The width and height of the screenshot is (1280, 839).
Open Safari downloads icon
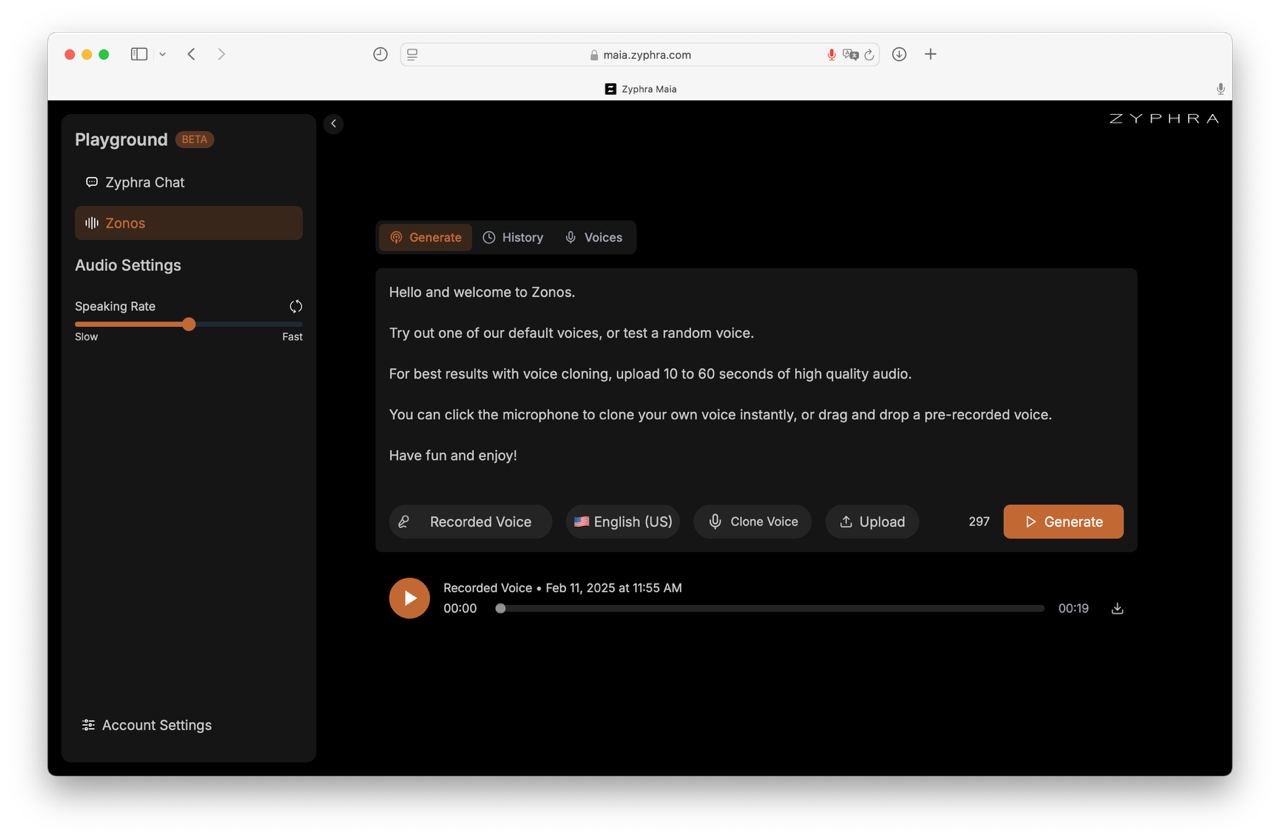(899, 55)
